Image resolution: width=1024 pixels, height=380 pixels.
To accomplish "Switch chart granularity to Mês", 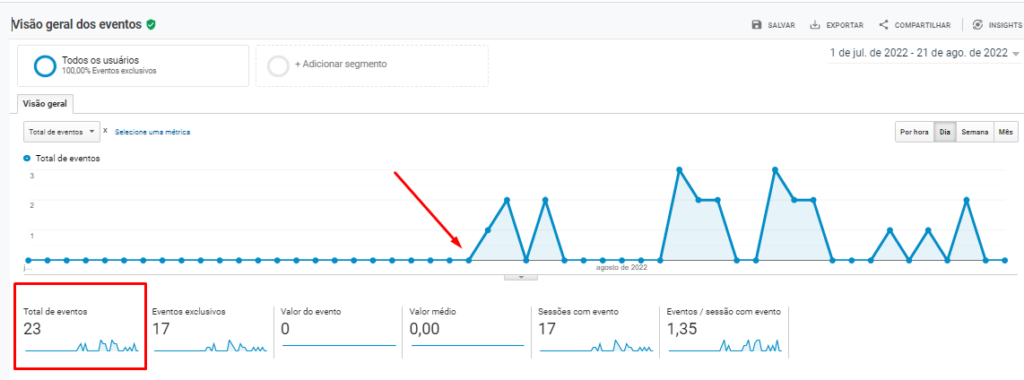I will point(1006,132).
